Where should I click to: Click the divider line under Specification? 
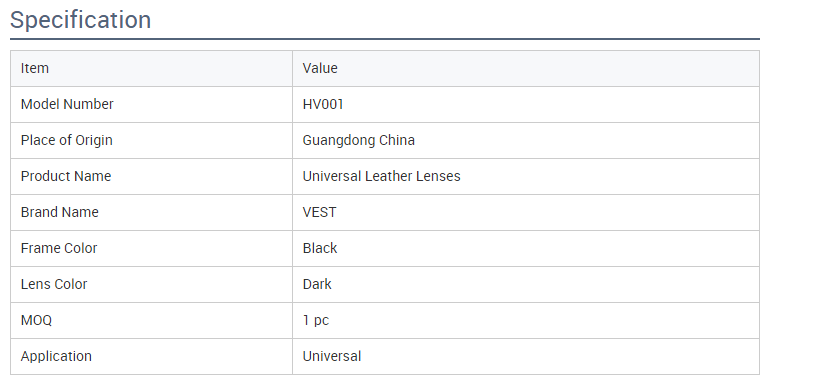[x=385, y=39]
